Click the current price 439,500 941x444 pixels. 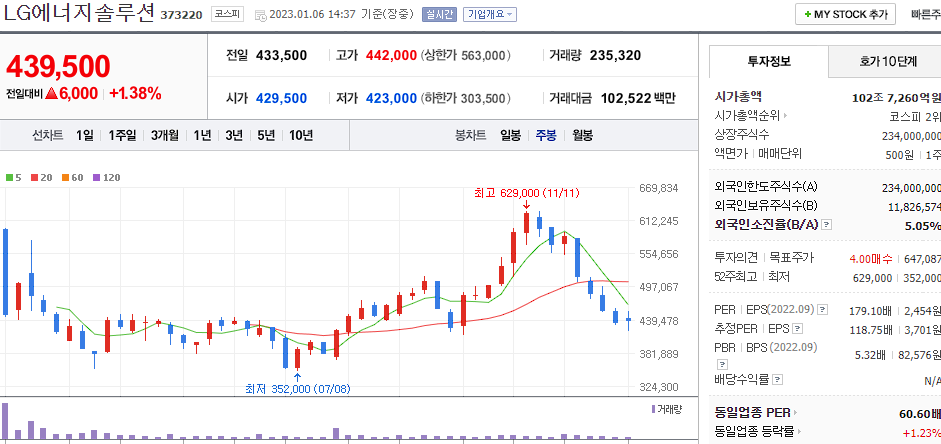click(58, 67)
